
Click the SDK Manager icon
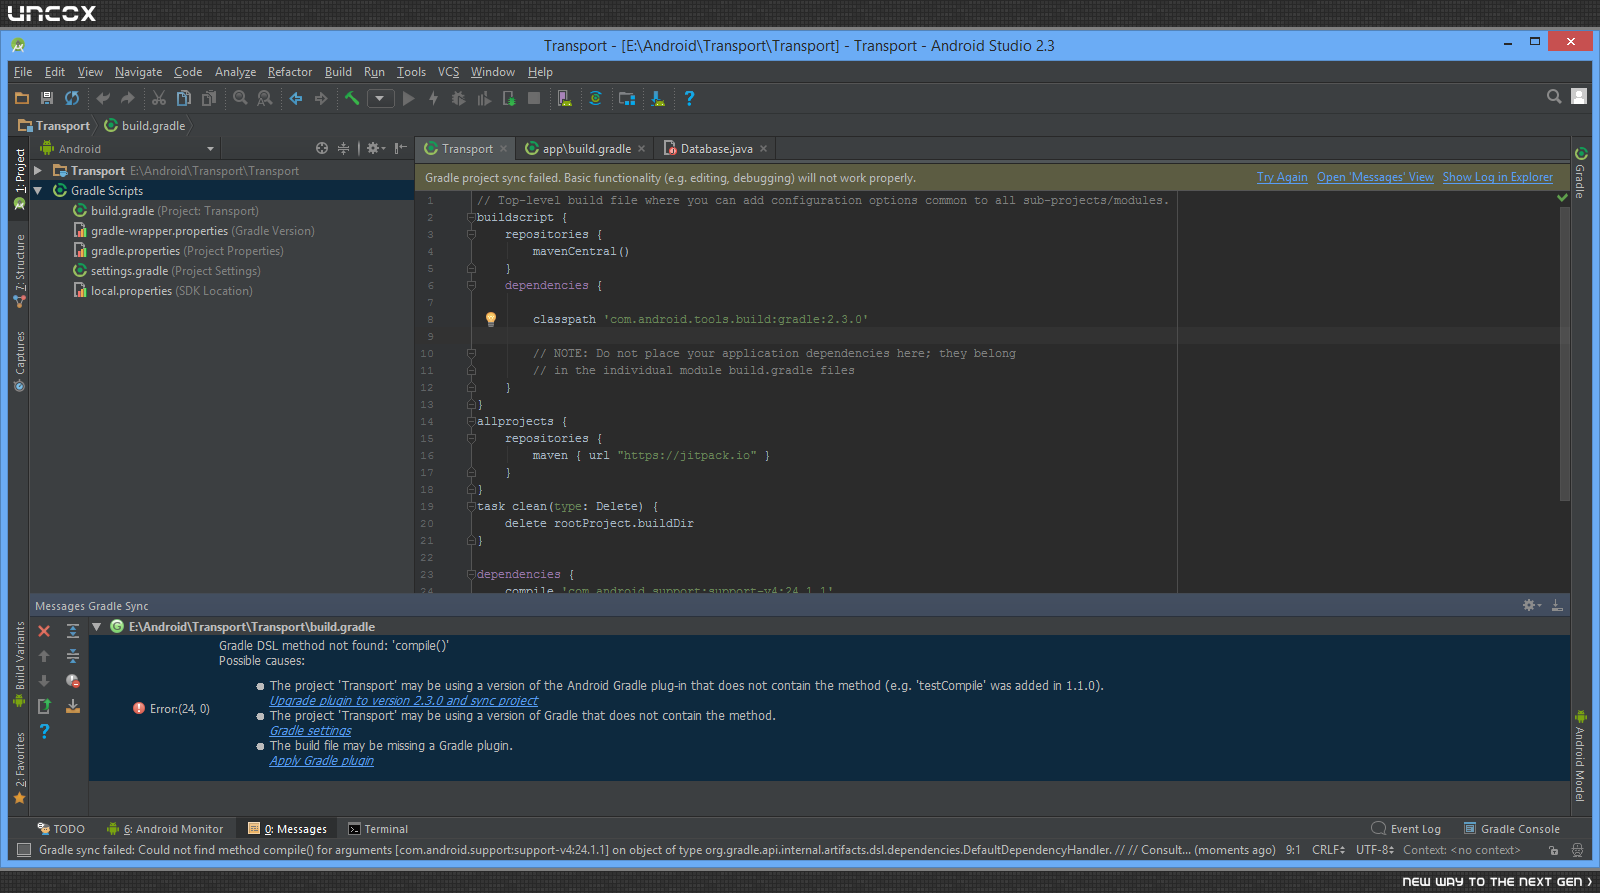point(657,98)
